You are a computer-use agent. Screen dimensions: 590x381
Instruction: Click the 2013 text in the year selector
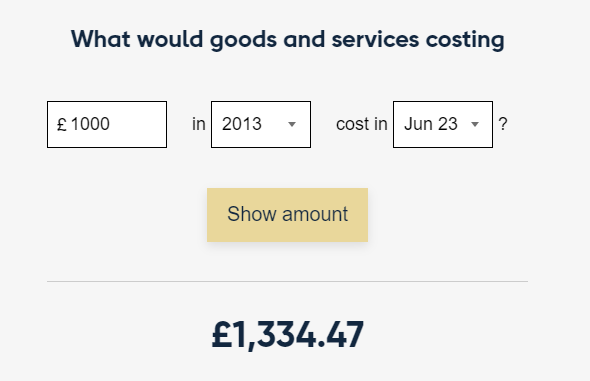click(242, 124)
